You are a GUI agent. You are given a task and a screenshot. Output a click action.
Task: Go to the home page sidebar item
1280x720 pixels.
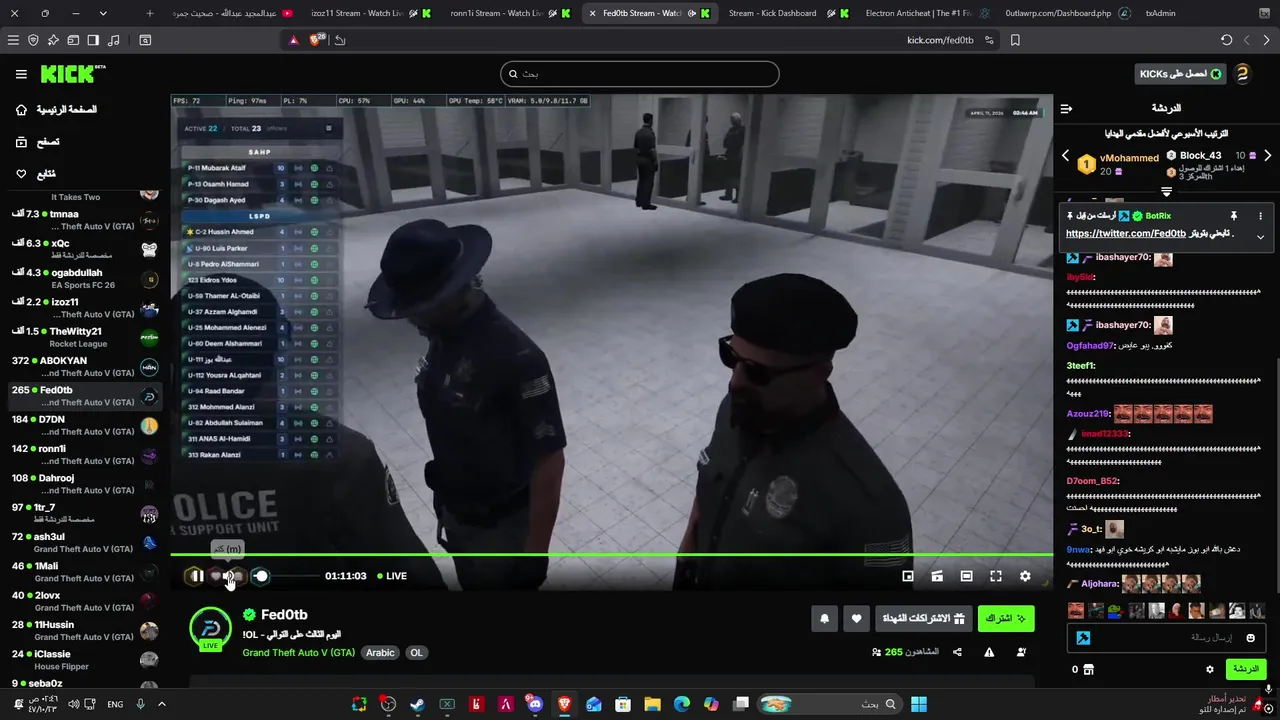coord(56,109)
